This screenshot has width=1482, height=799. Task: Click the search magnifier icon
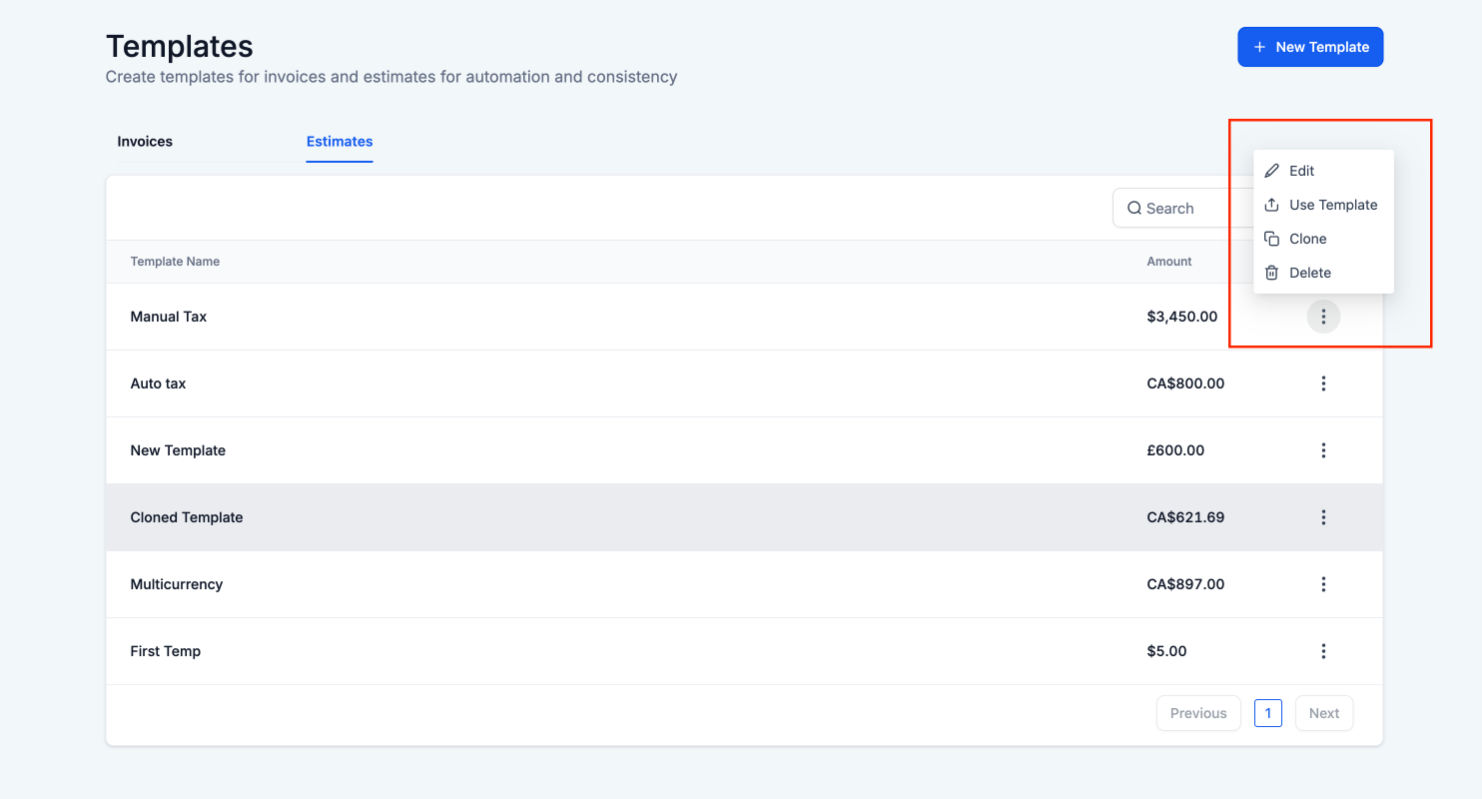click(x=1134, y=208)
